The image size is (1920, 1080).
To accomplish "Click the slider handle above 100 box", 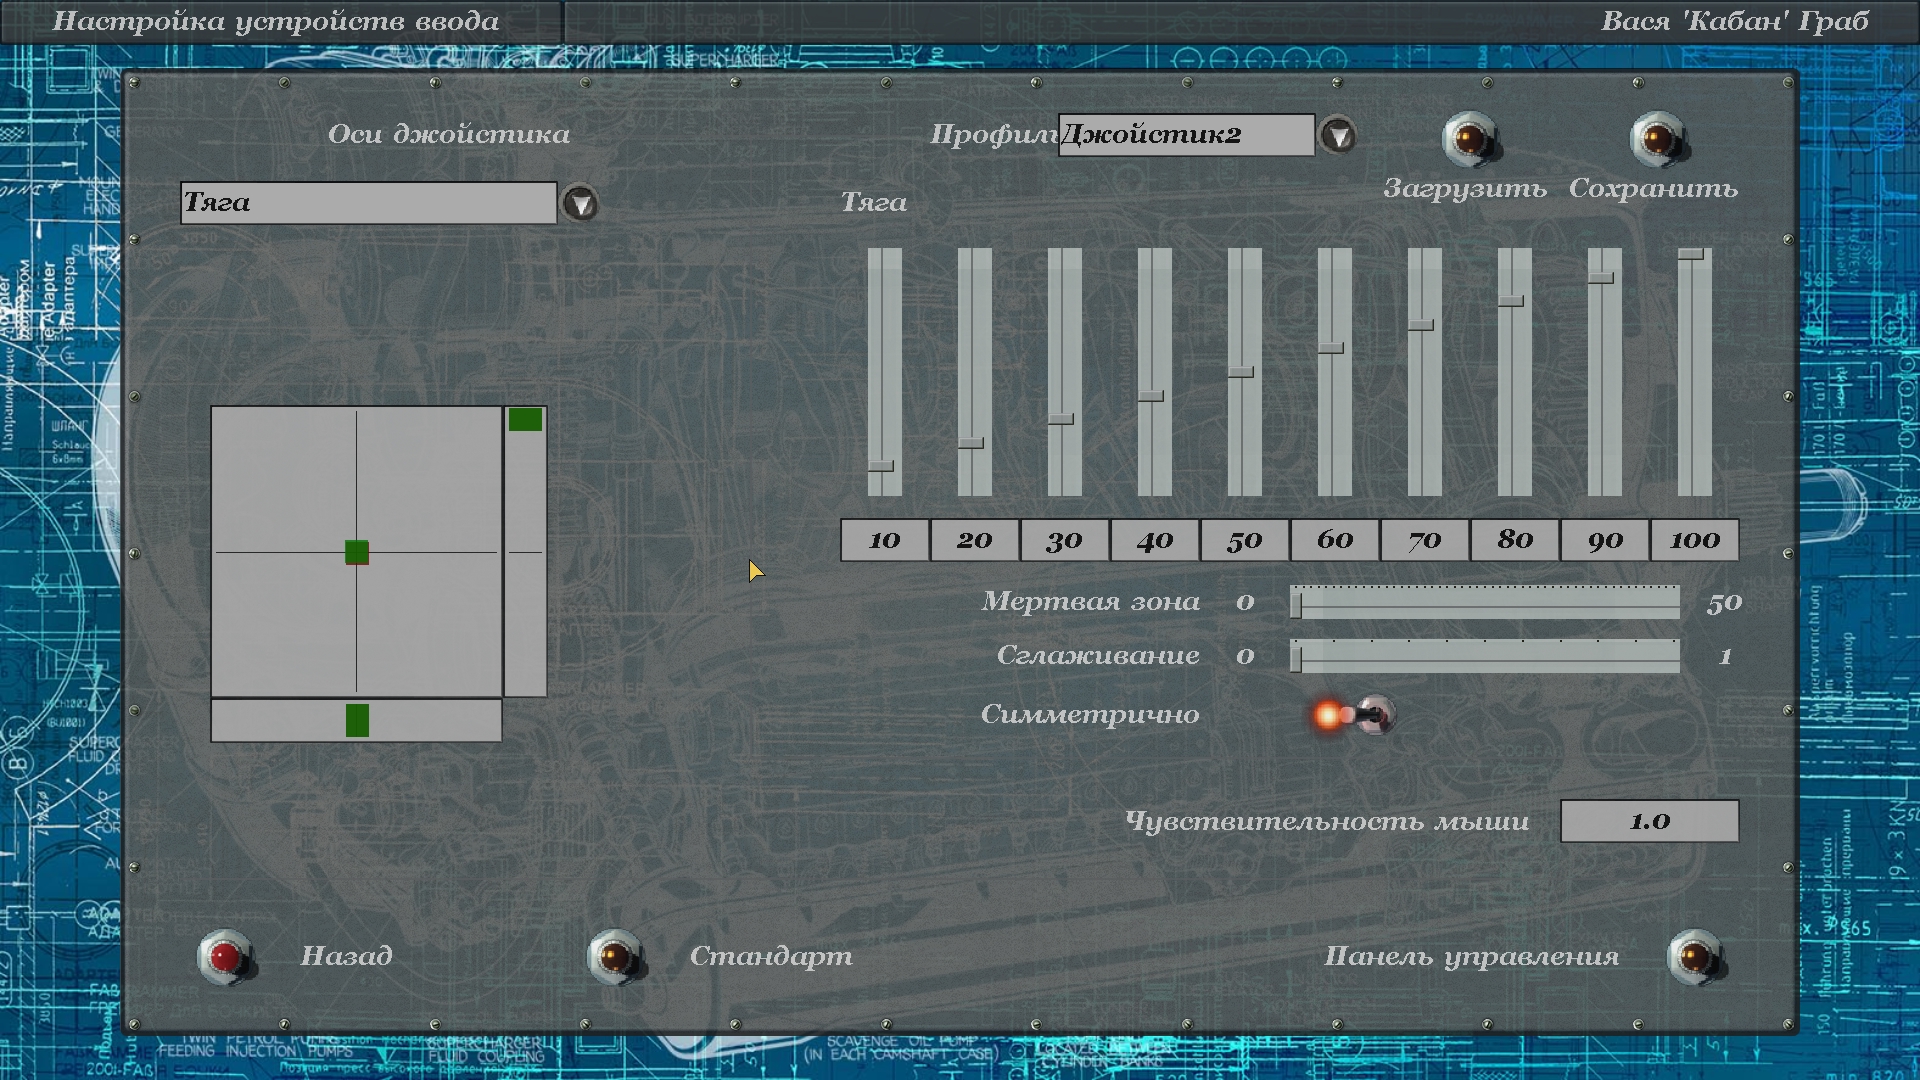I will (x=1690, y=255).
